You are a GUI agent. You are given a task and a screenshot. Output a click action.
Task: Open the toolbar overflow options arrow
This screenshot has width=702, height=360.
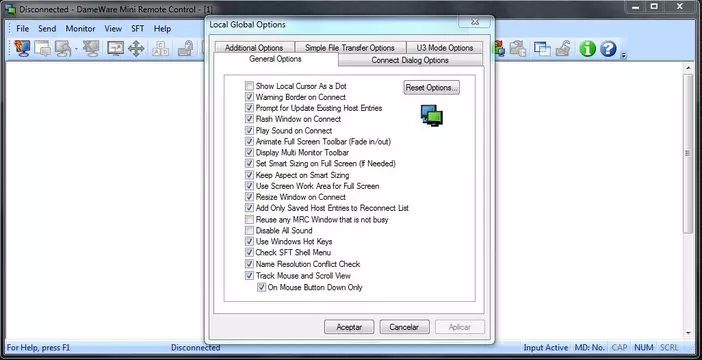[624, 56]
